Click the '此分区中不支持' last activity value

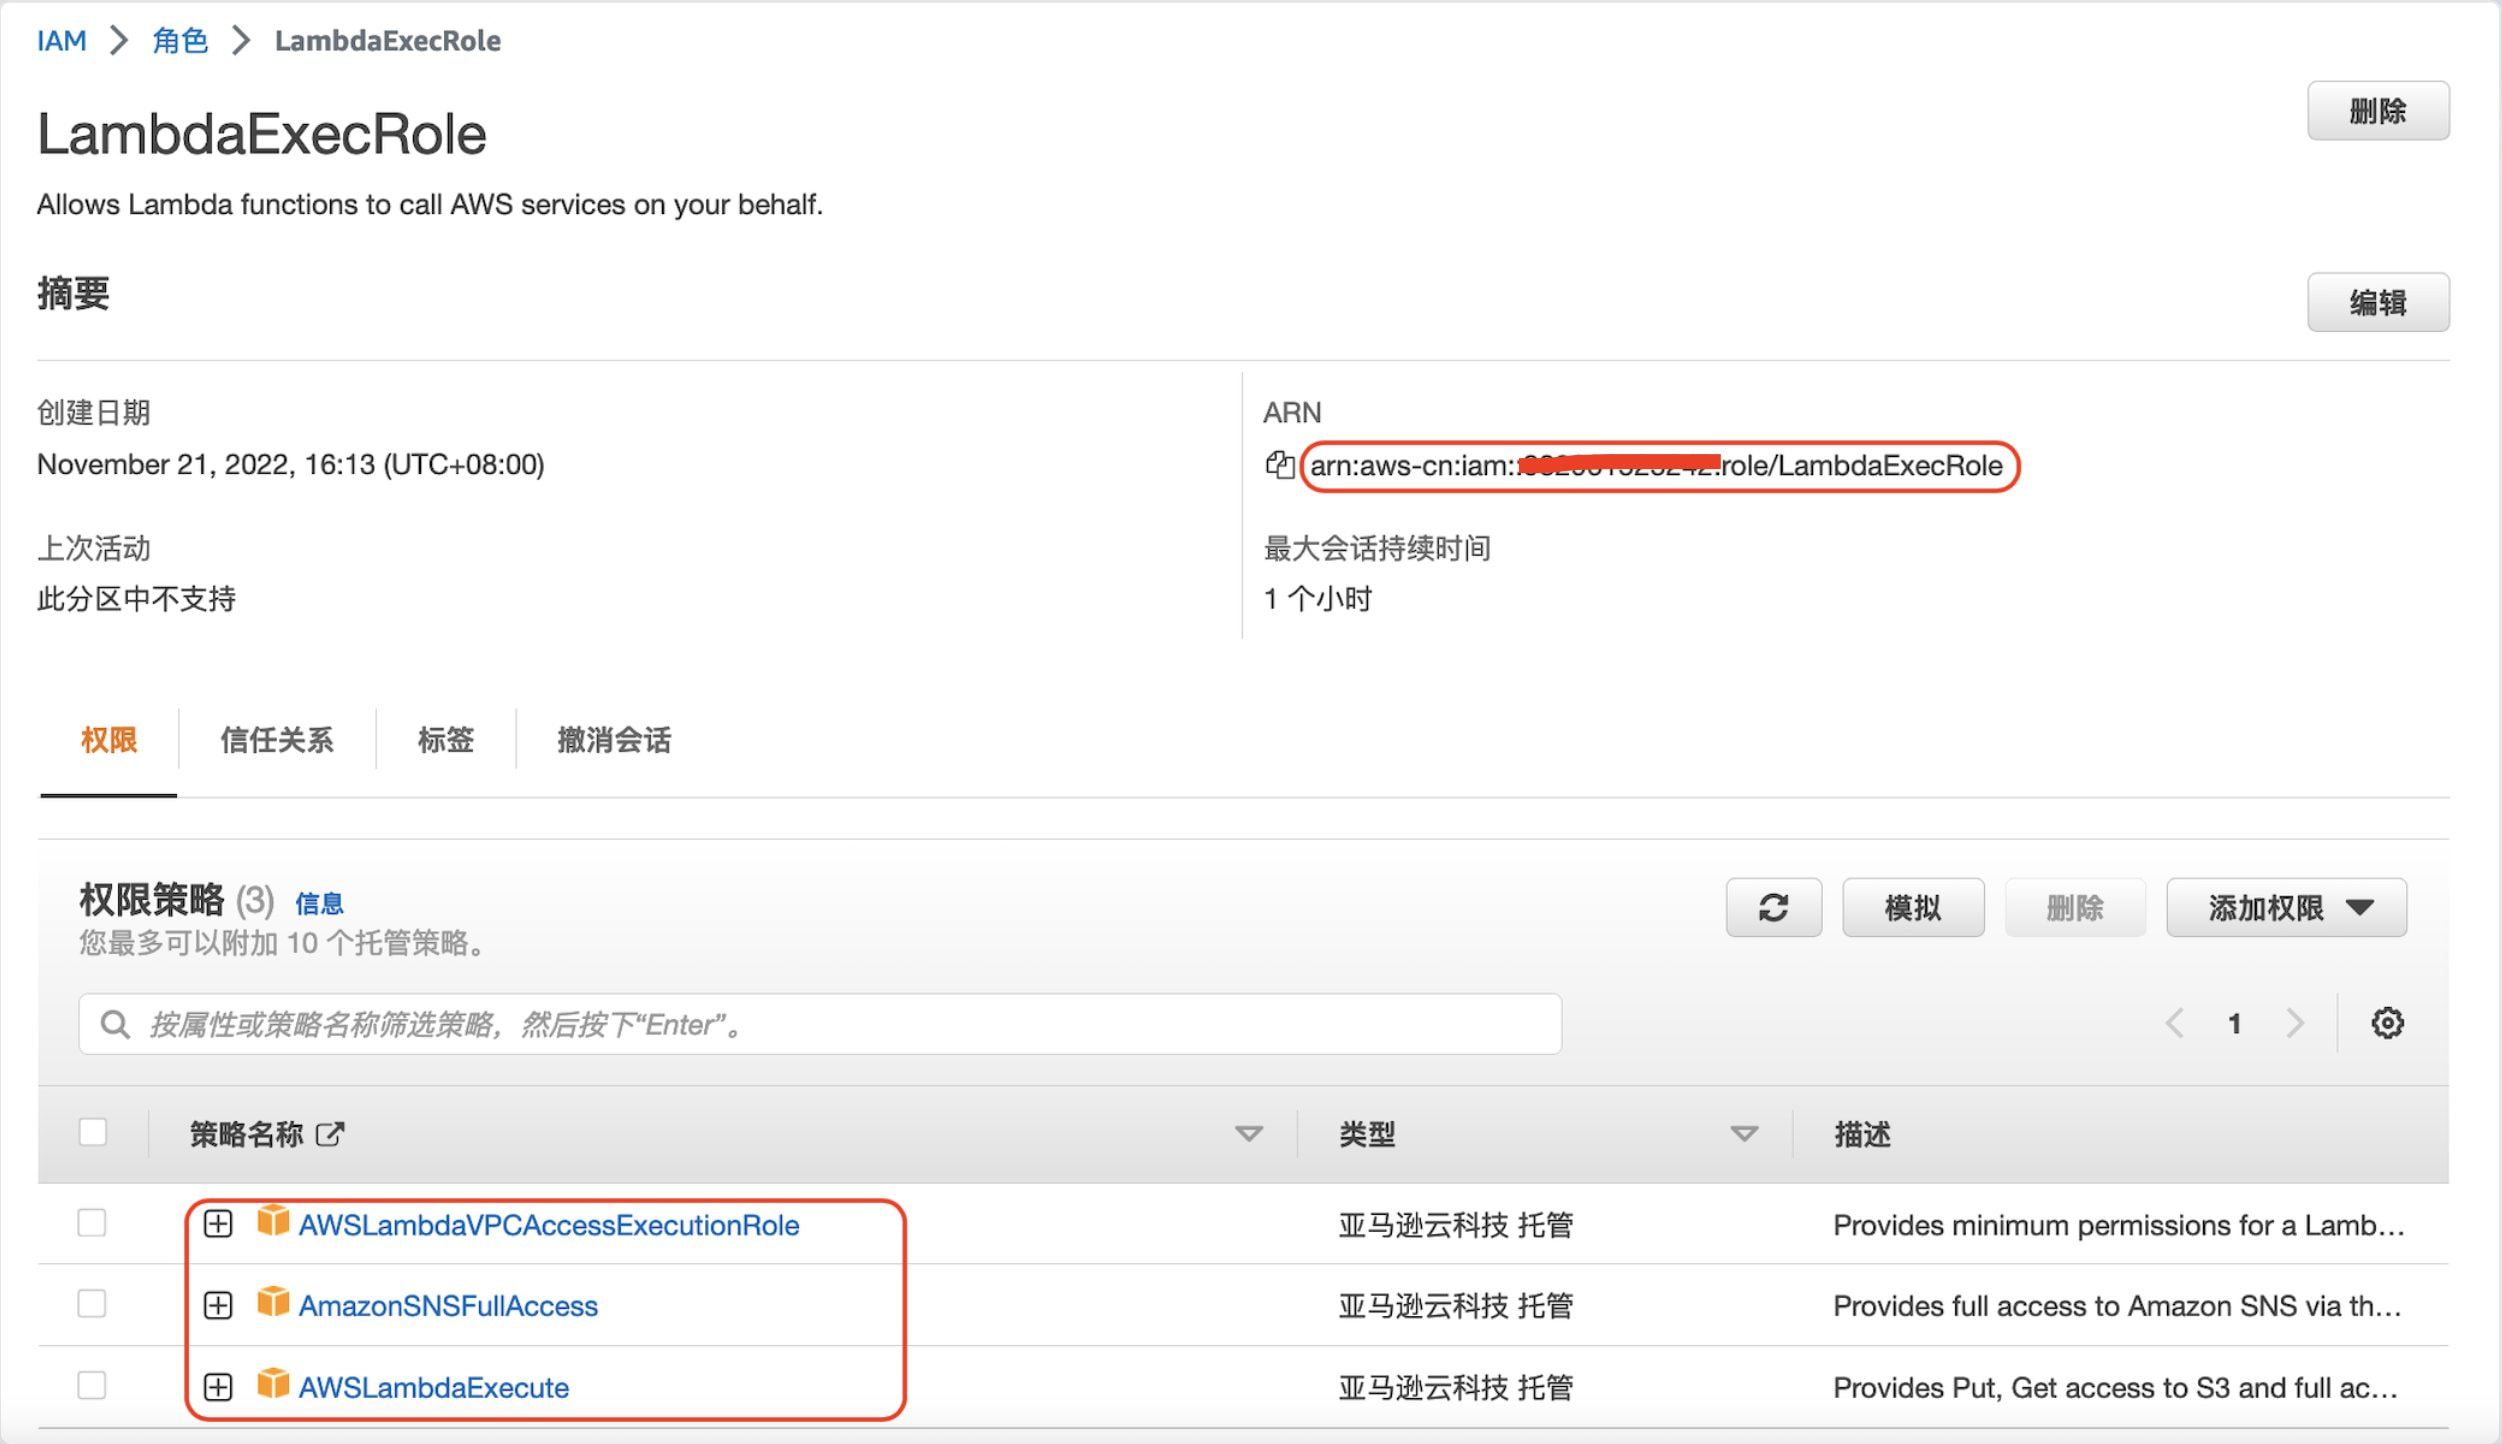coord(137,599)
